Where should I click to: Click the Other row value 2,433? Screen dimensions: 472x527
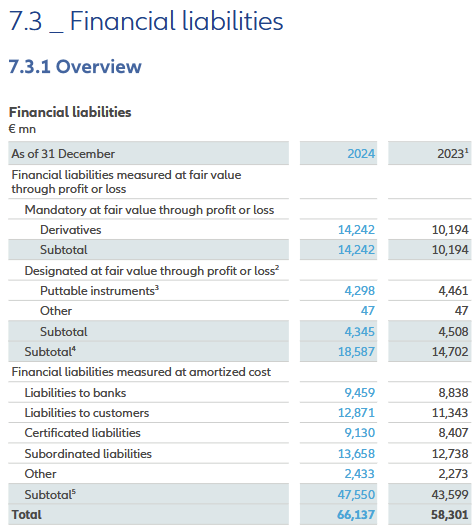pyautogui.click(x=359, y=474)
